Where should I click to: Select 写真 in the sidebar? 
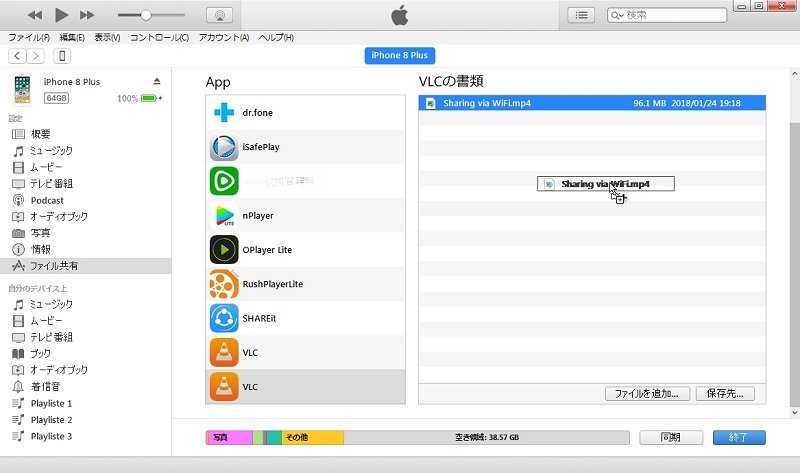pyautogui.click(x=86, y=233)
